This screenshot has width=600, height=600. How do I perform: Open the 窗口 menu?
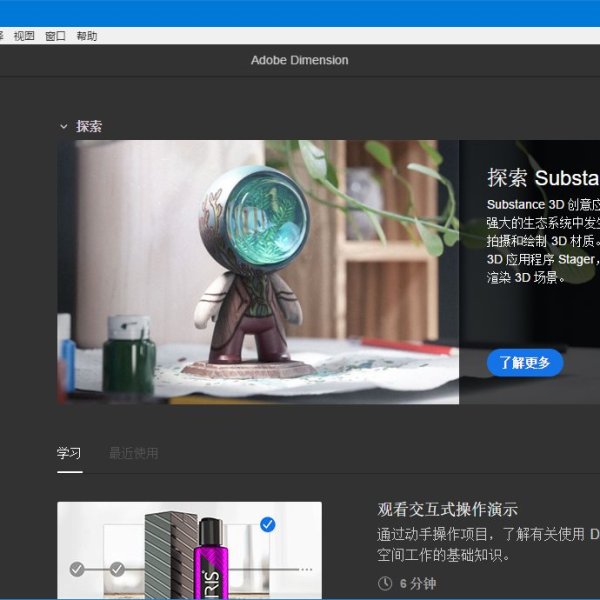pos(55,36)
